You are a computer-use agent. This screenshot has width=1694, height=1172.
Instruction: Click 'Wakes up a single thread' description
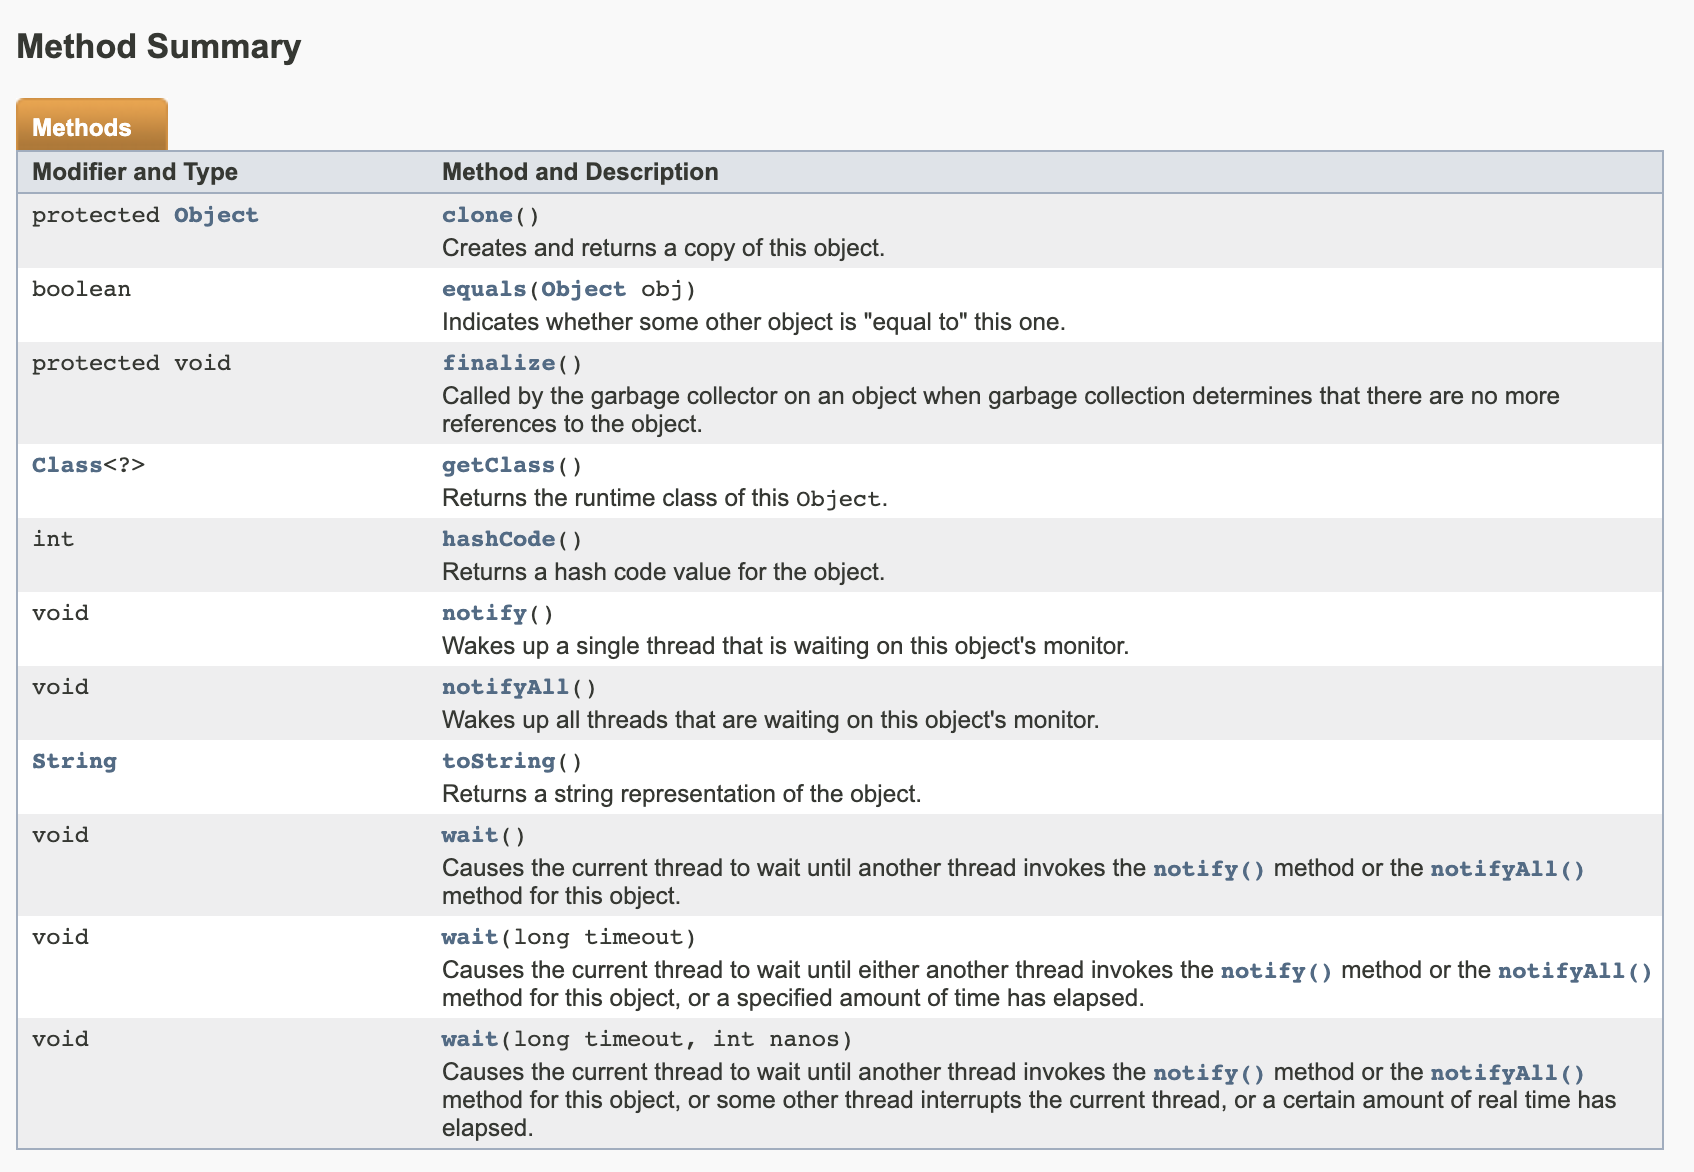[x=785, y=646]
